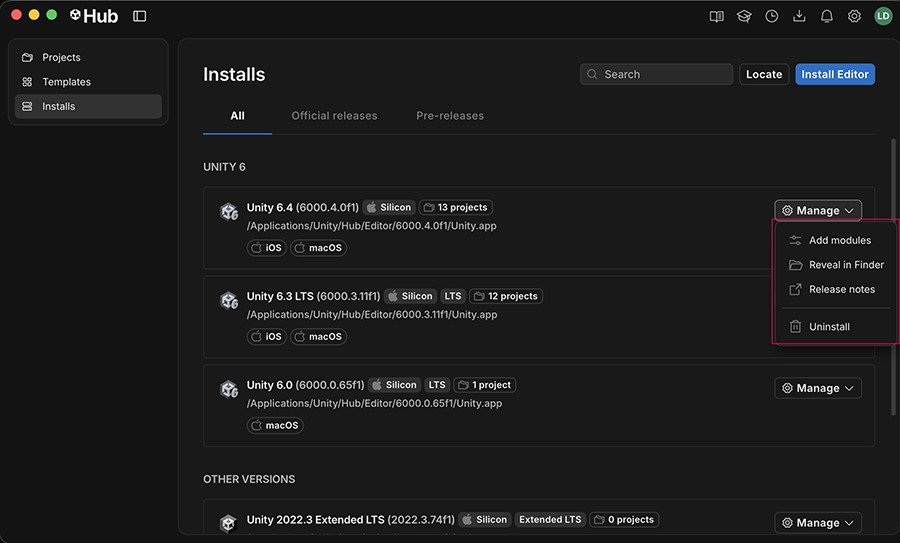Image resolution: width=900 pixels, height=543 pixels.
Task: Click the installs list vertical scrollbar
Action: pyautogui.click(x=893, y=277)
